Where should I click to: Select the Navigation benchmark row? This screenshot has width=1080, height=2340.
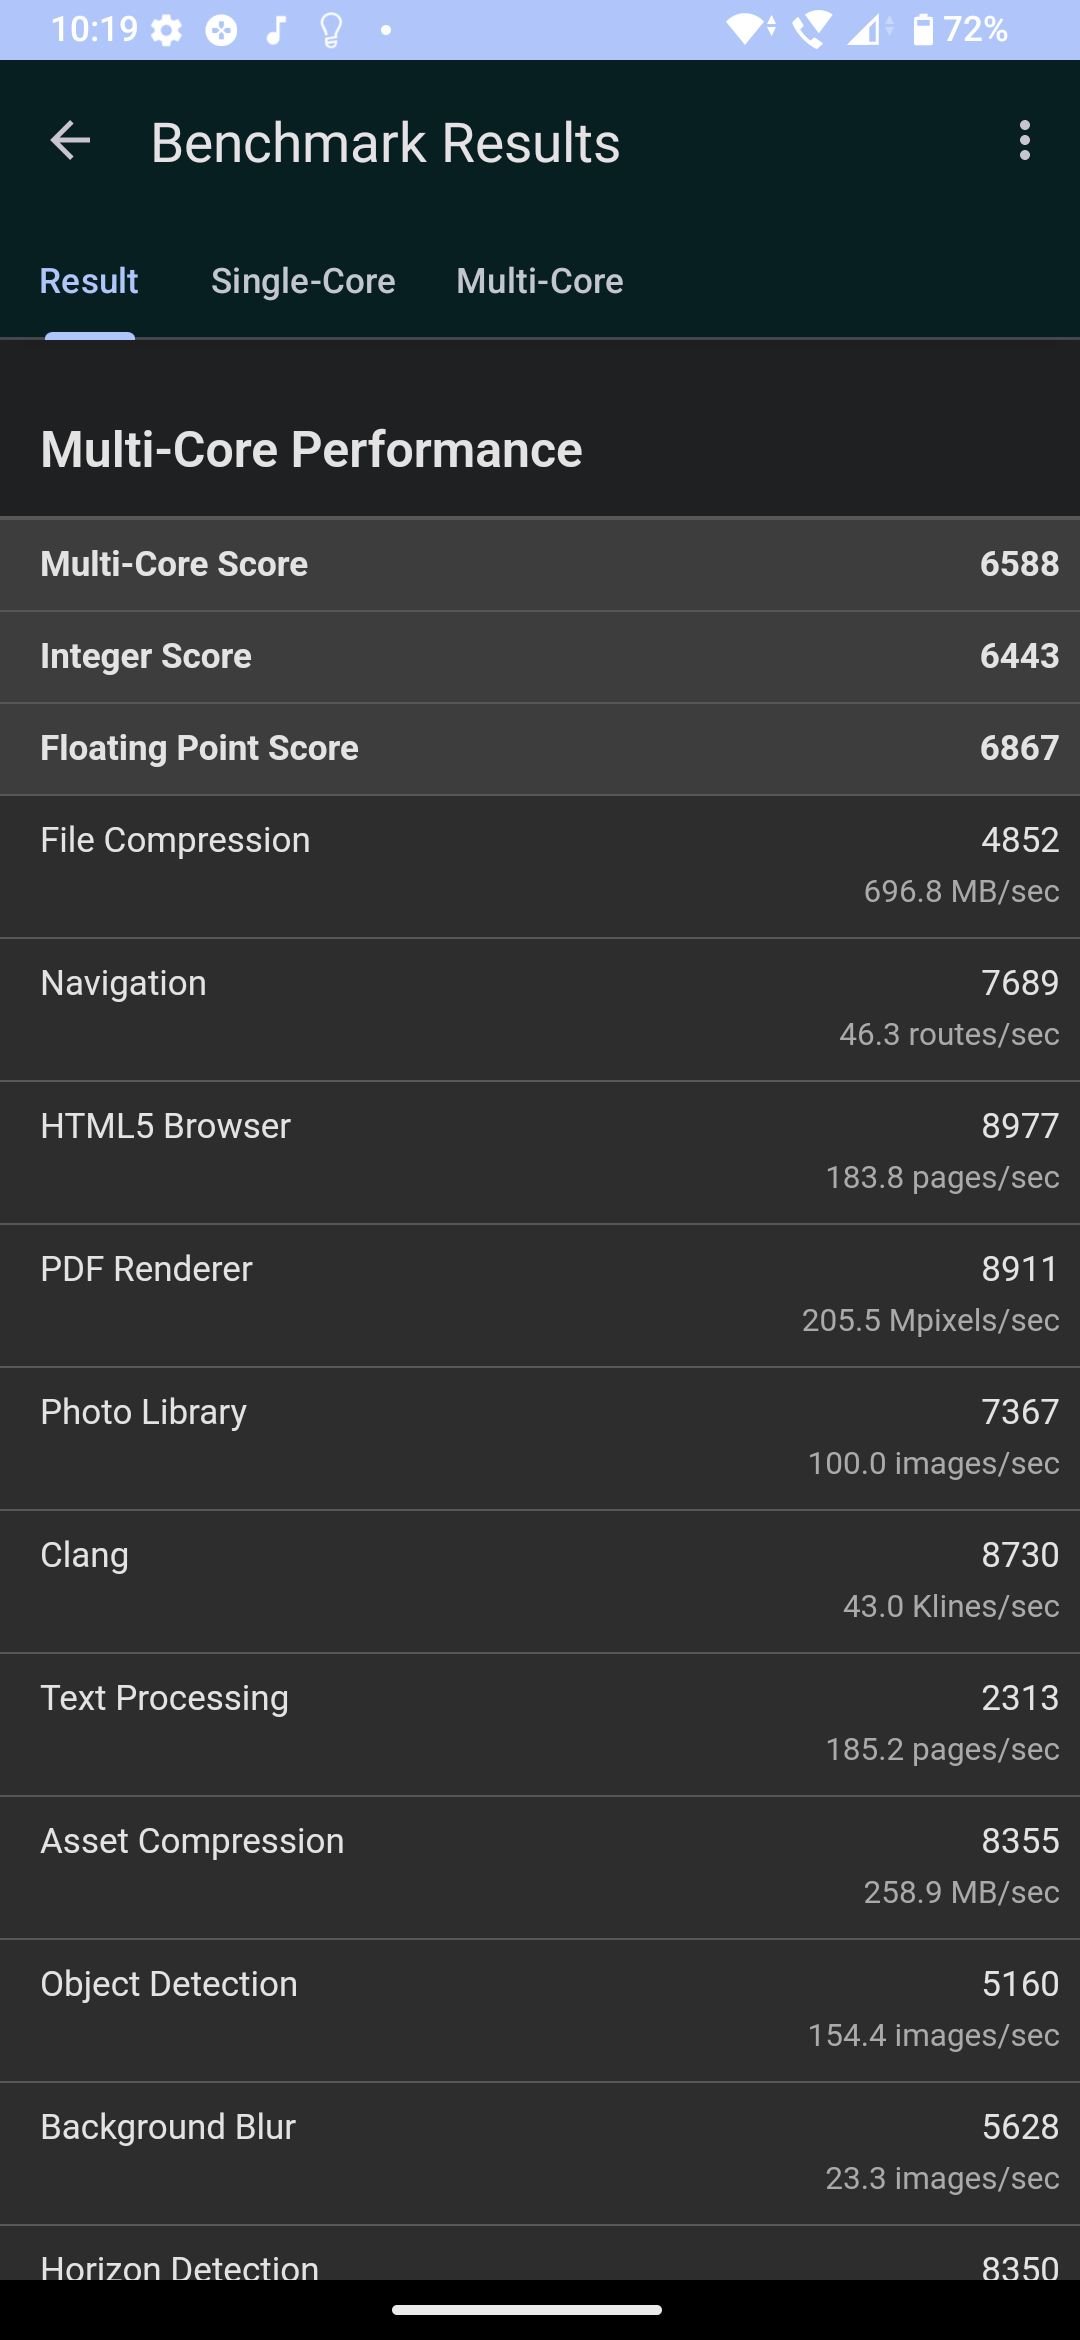pos(540,1010)
